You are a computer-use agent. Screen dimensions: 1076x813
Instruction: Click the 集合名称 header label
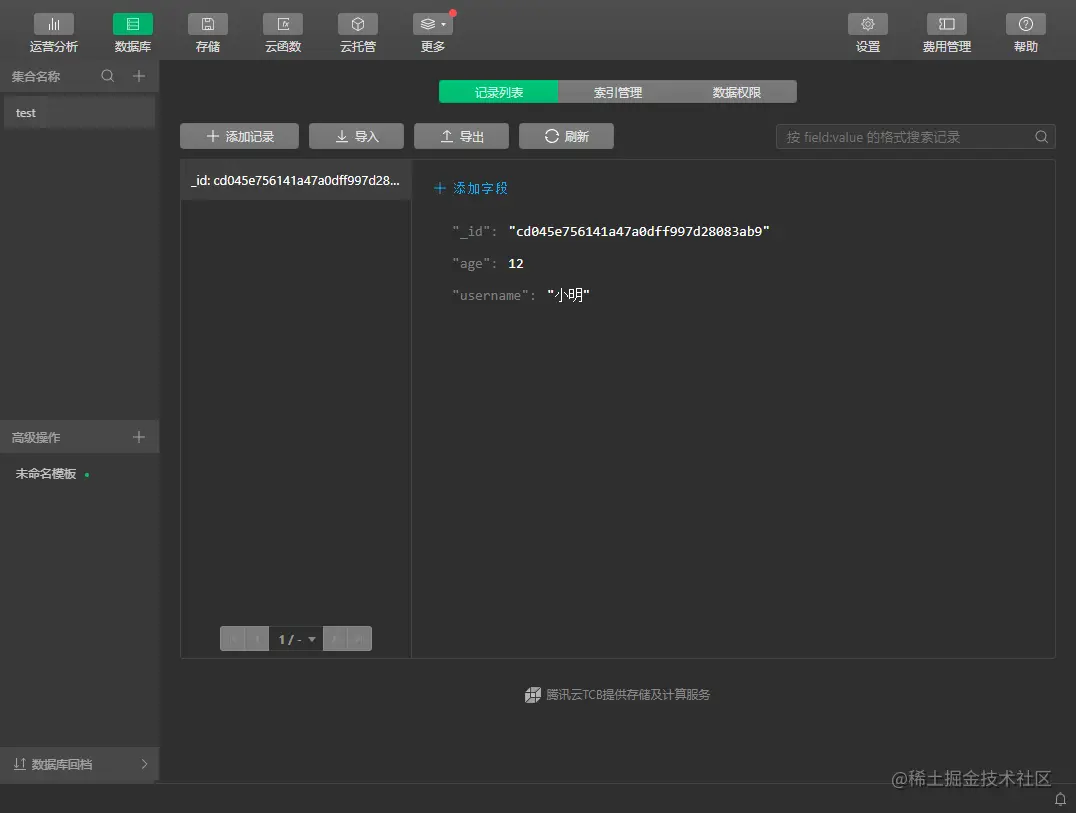click(36, 76)
